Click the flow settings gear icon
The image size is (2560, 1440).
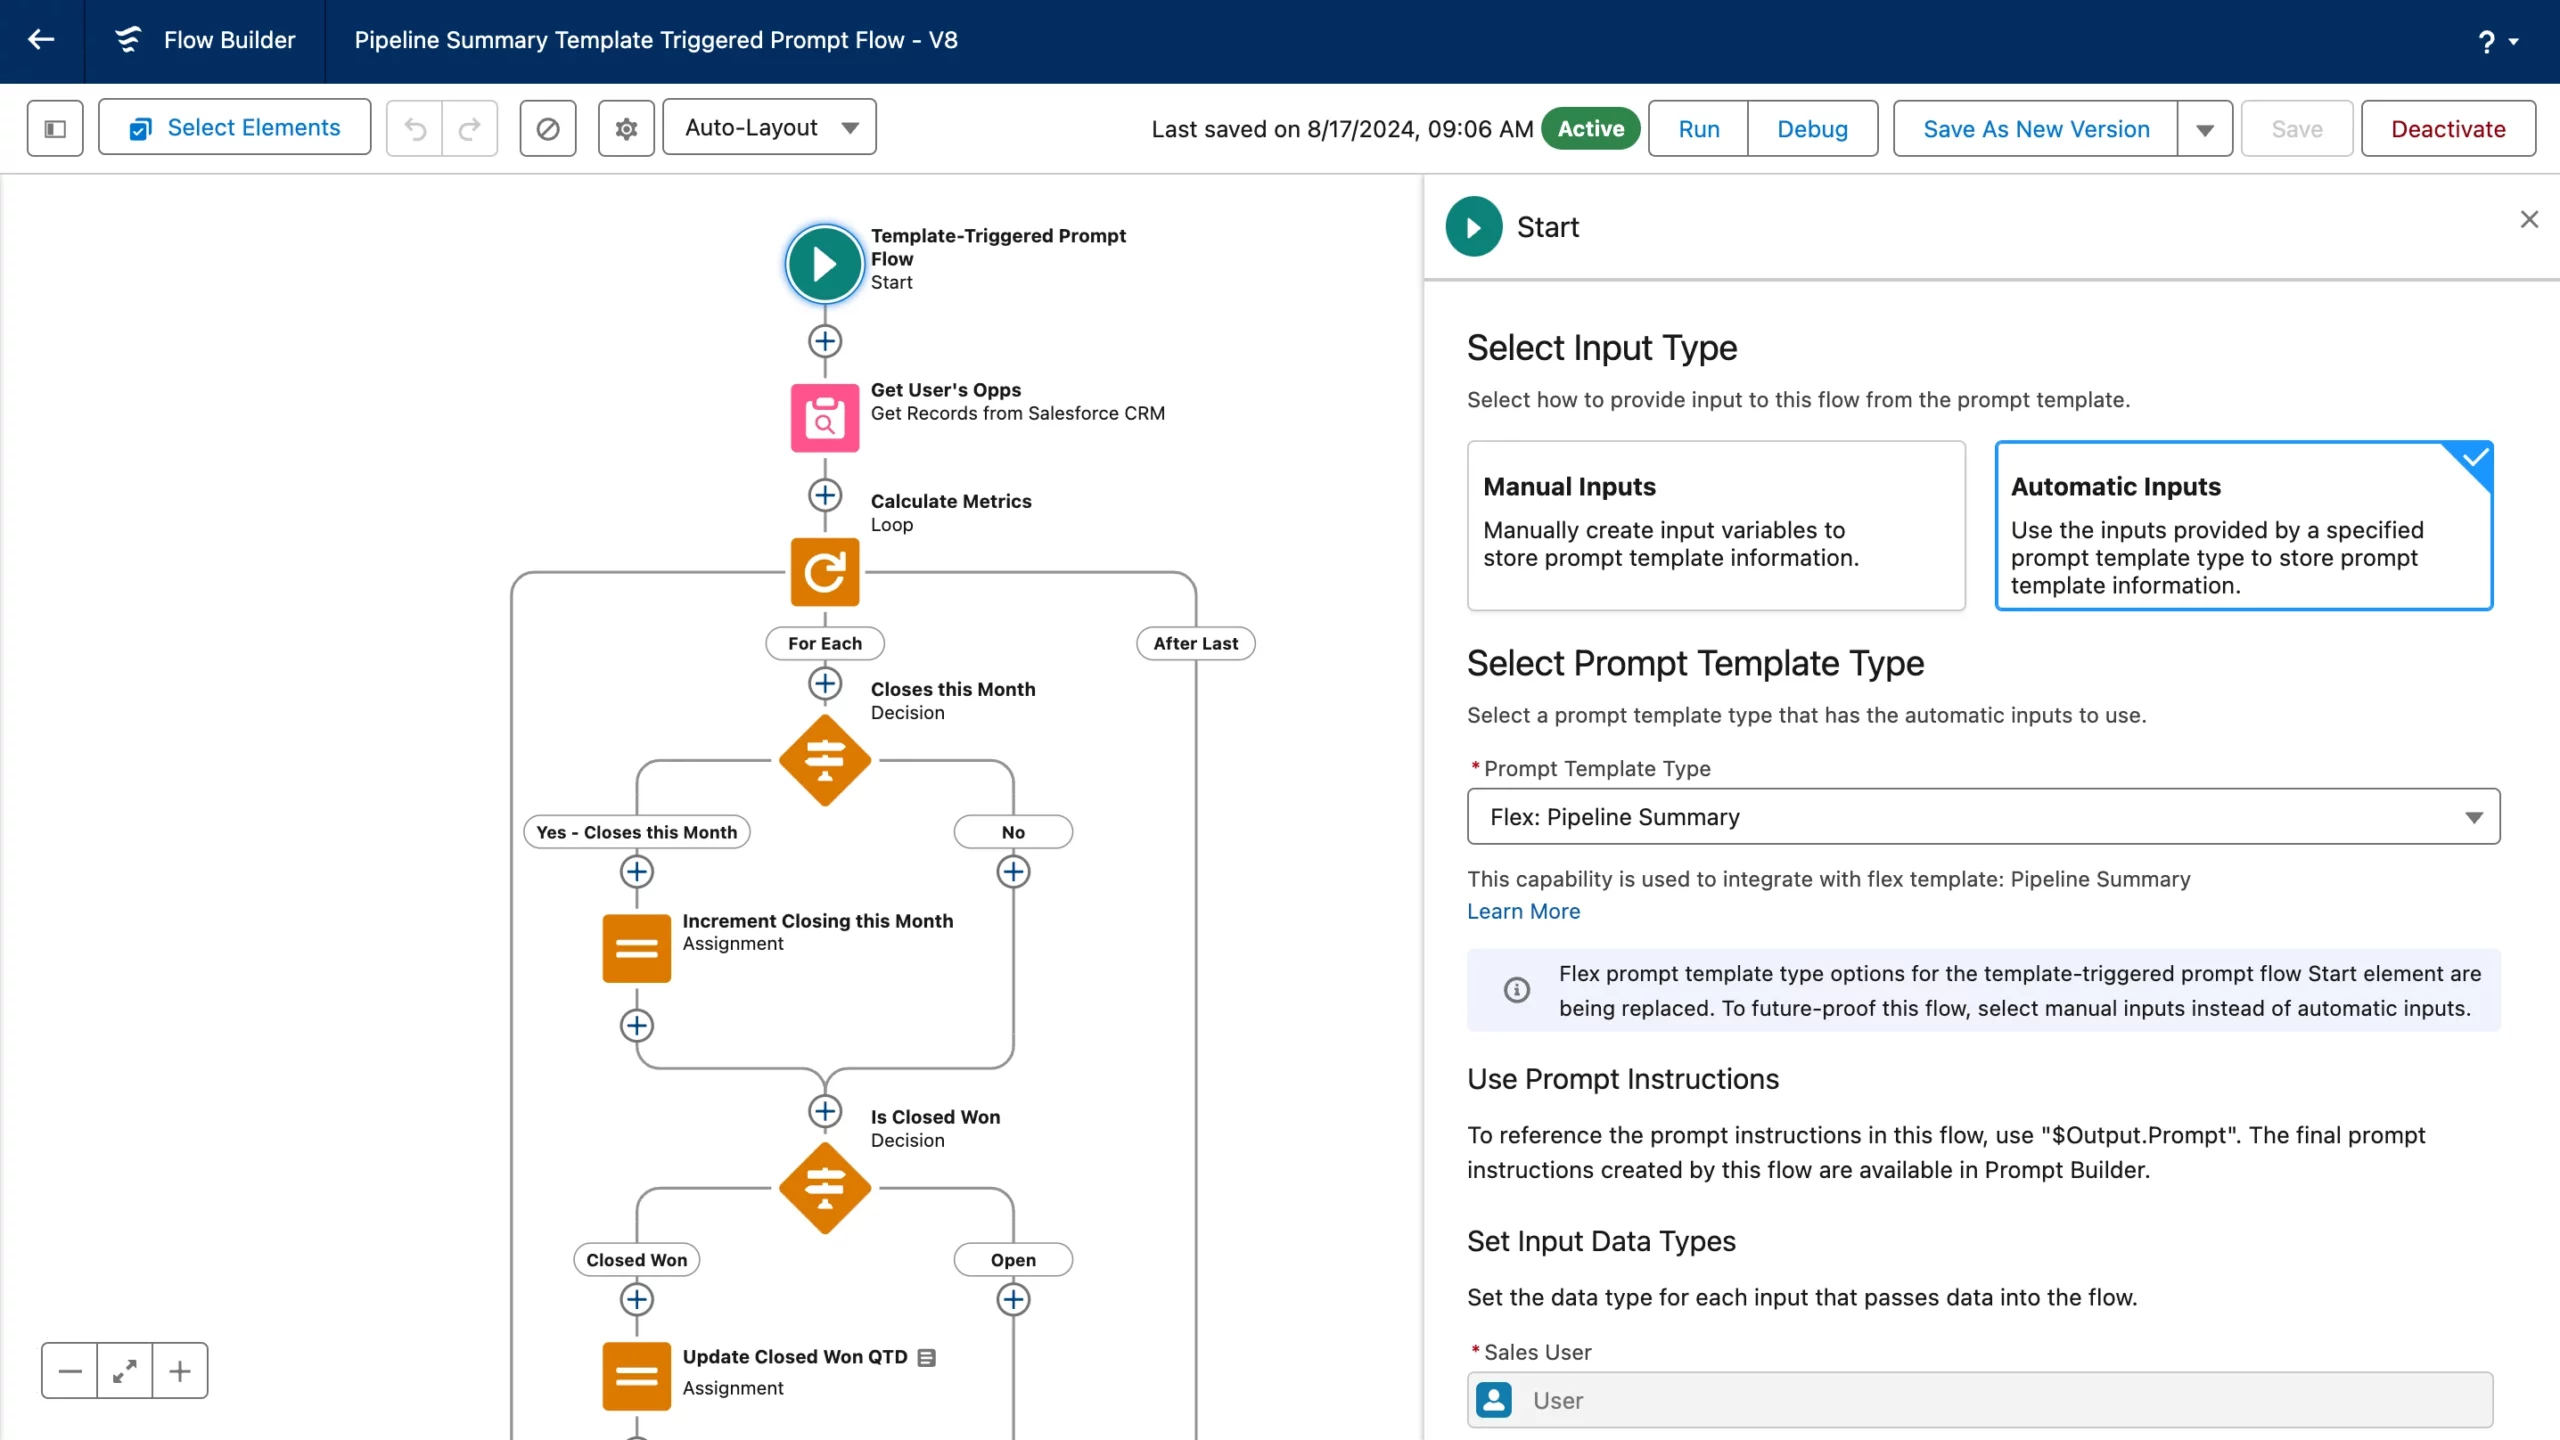626,128
